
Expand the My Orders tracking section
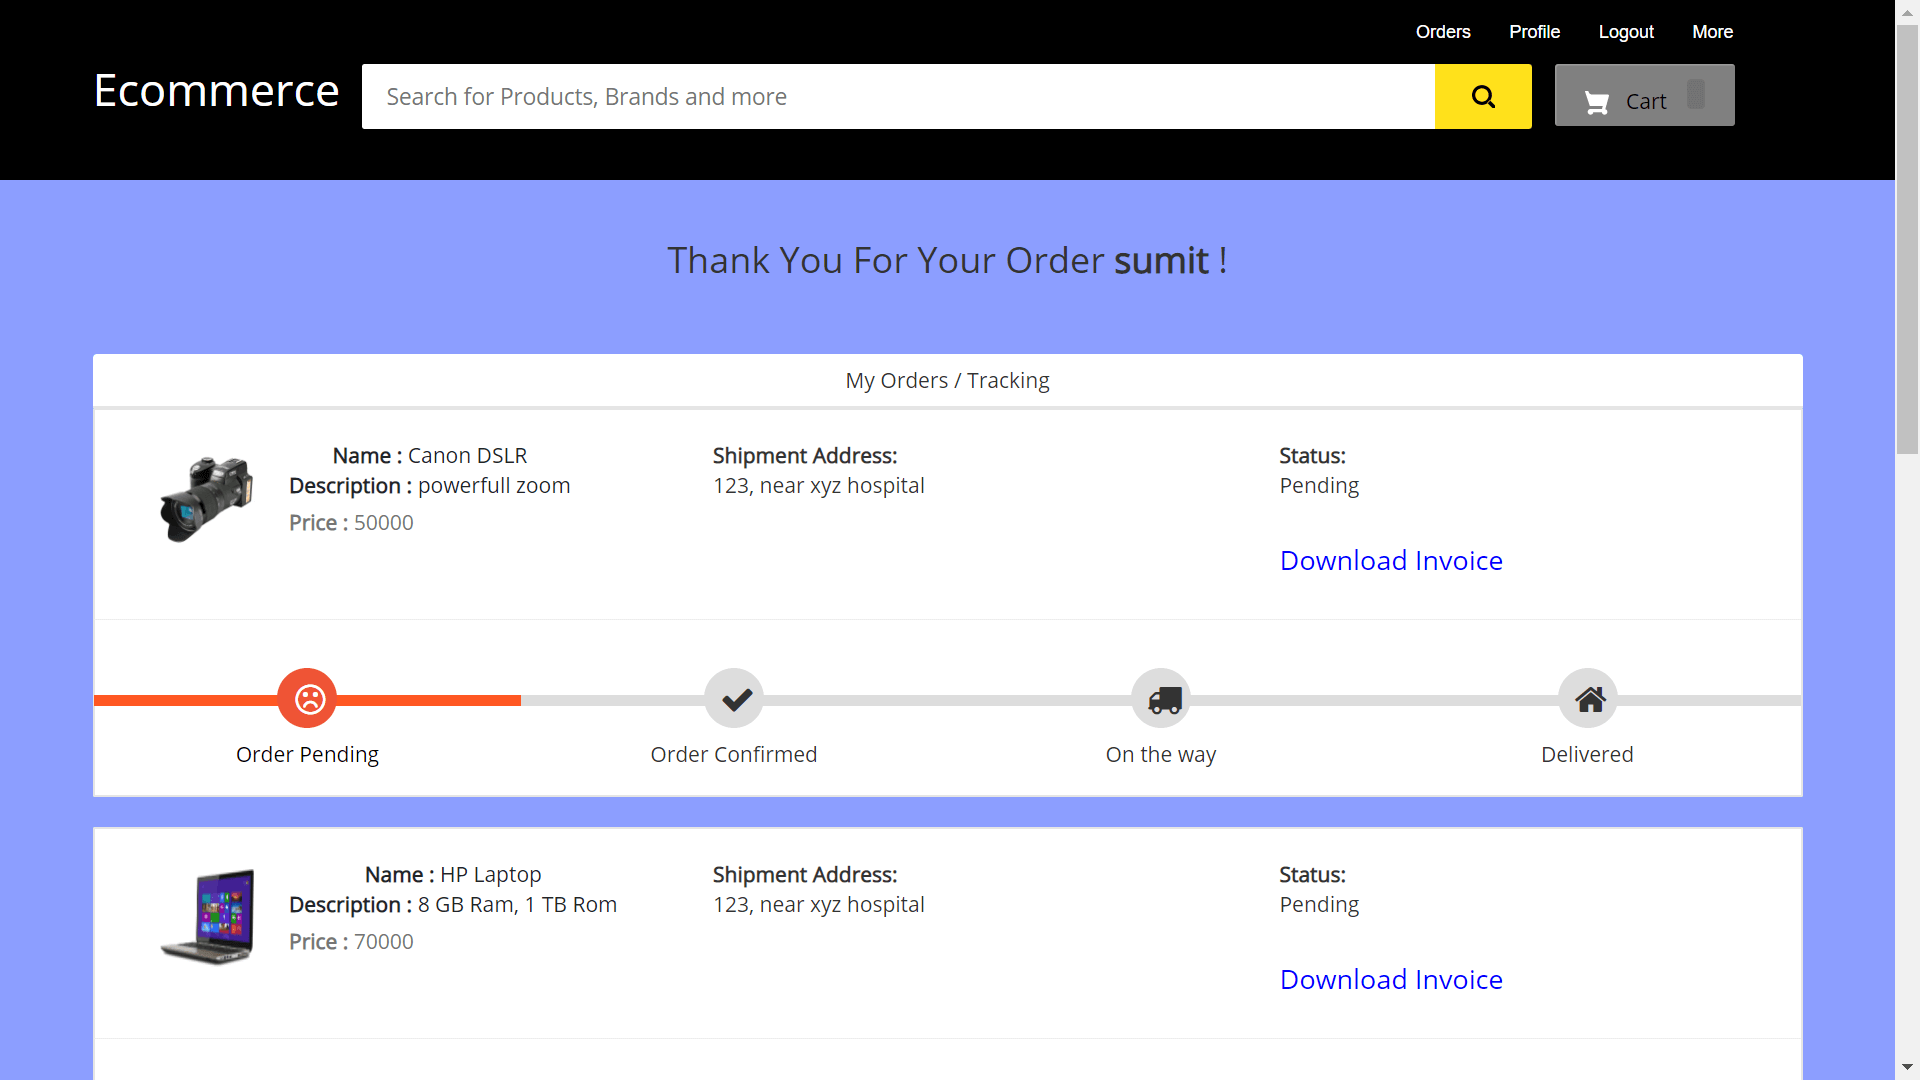click(x=947, y=380)
